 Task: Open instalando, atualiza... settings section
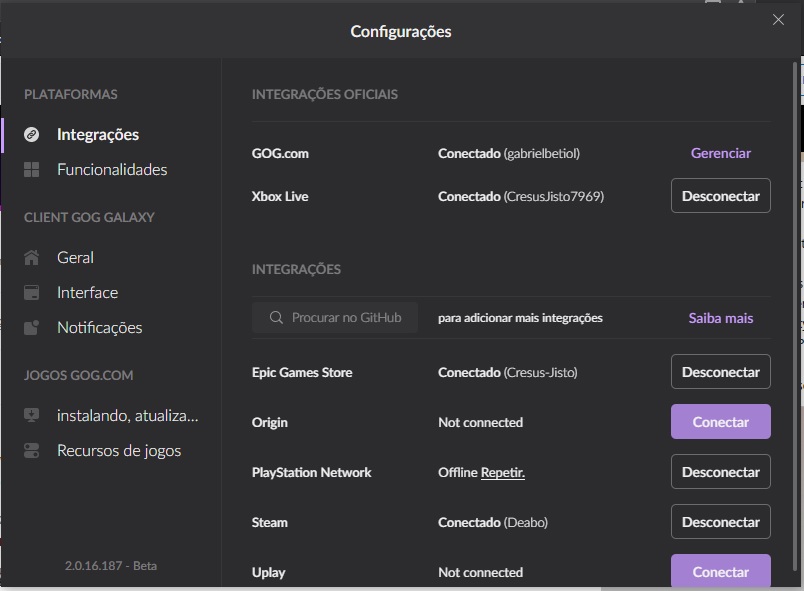click(x=127, y=415)
